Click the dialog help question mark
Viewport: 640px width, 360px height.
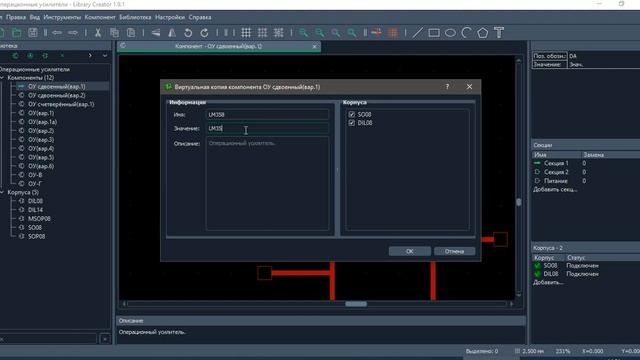click(x=447, y=87)
